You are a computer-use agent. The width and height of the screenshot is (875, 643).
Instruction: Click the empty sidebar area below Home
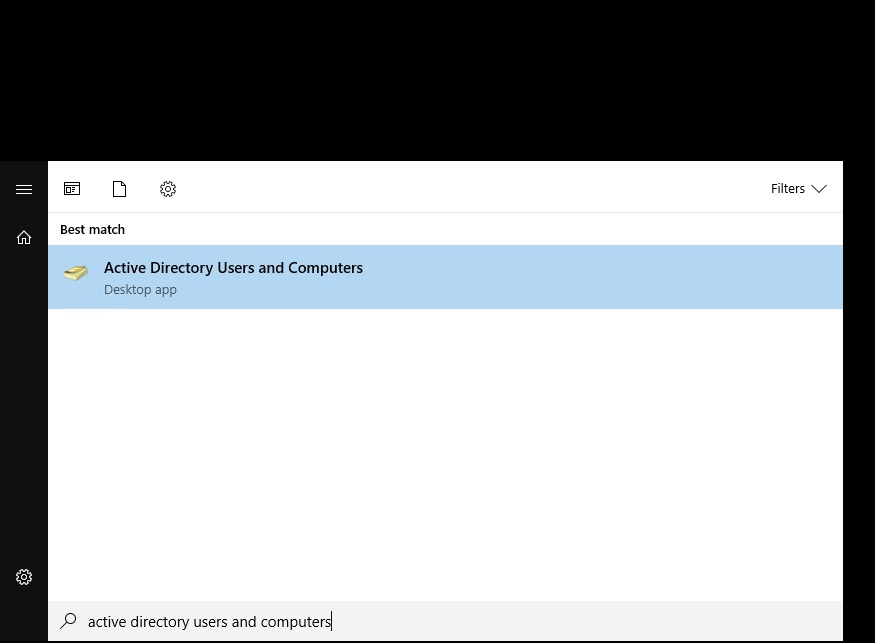[x=24, y=400]
